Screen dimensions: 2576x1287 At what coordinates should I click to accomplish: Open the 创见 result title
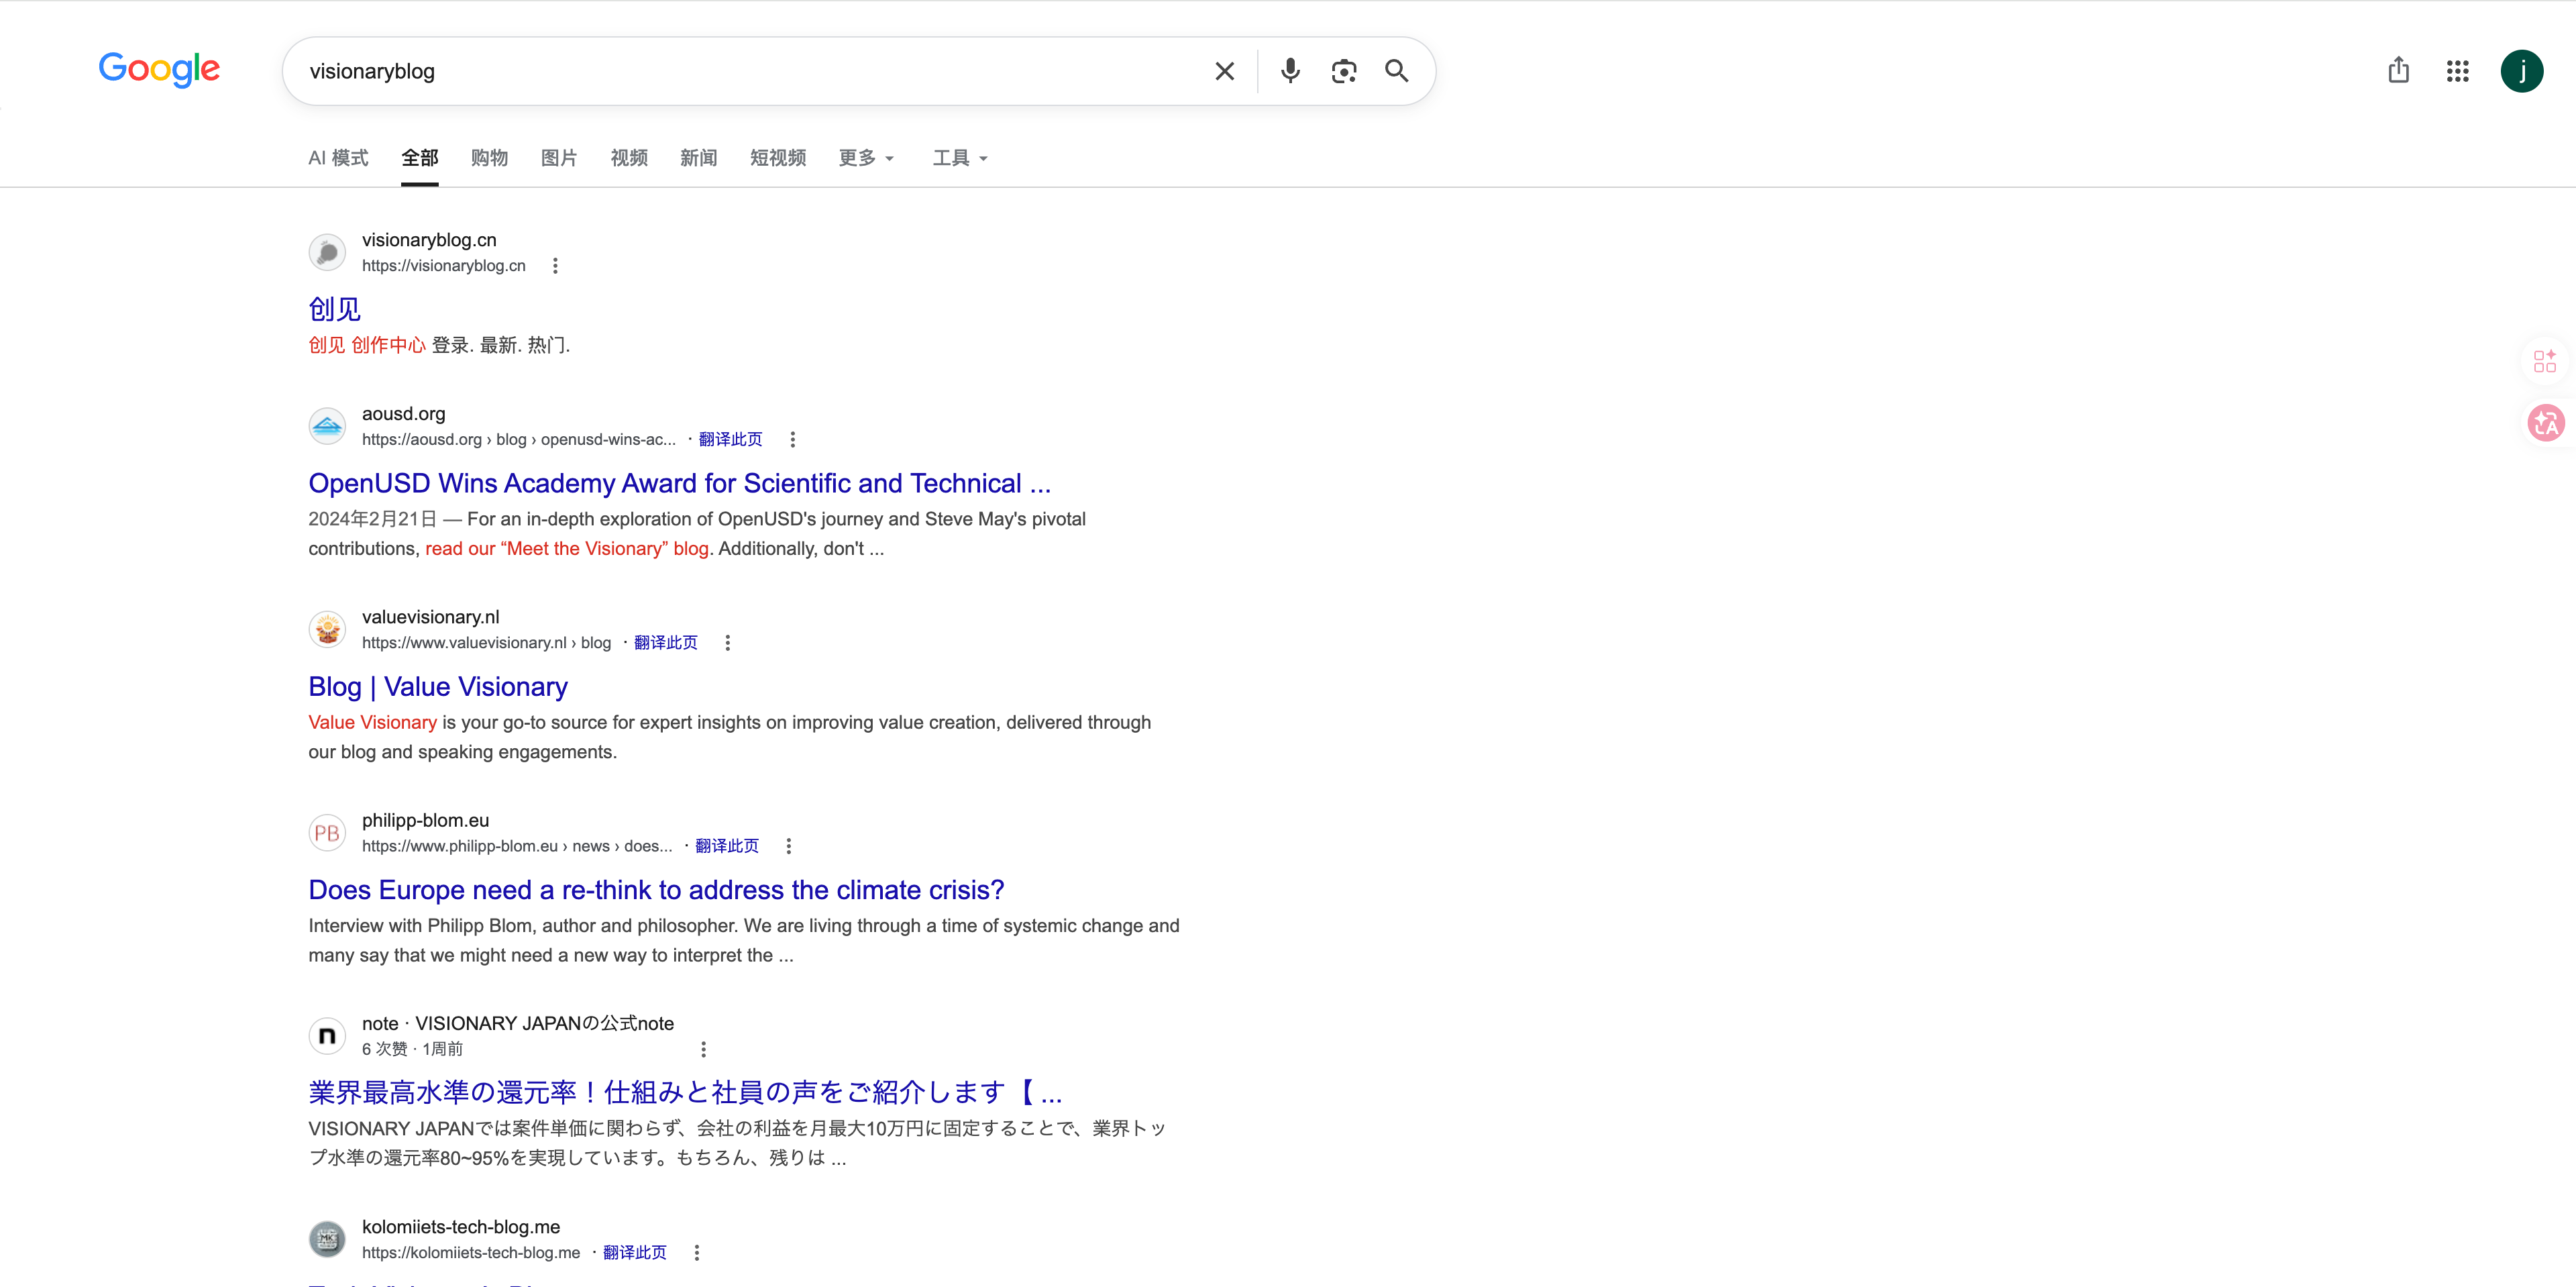334,309
